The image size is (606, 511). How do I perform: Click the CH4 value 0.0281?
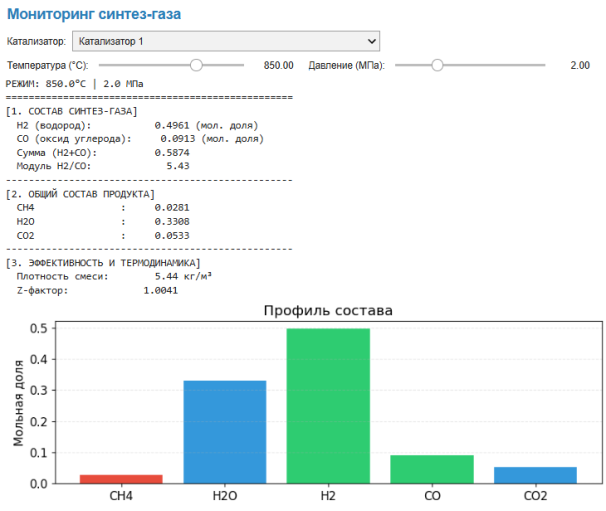point(172,208)
